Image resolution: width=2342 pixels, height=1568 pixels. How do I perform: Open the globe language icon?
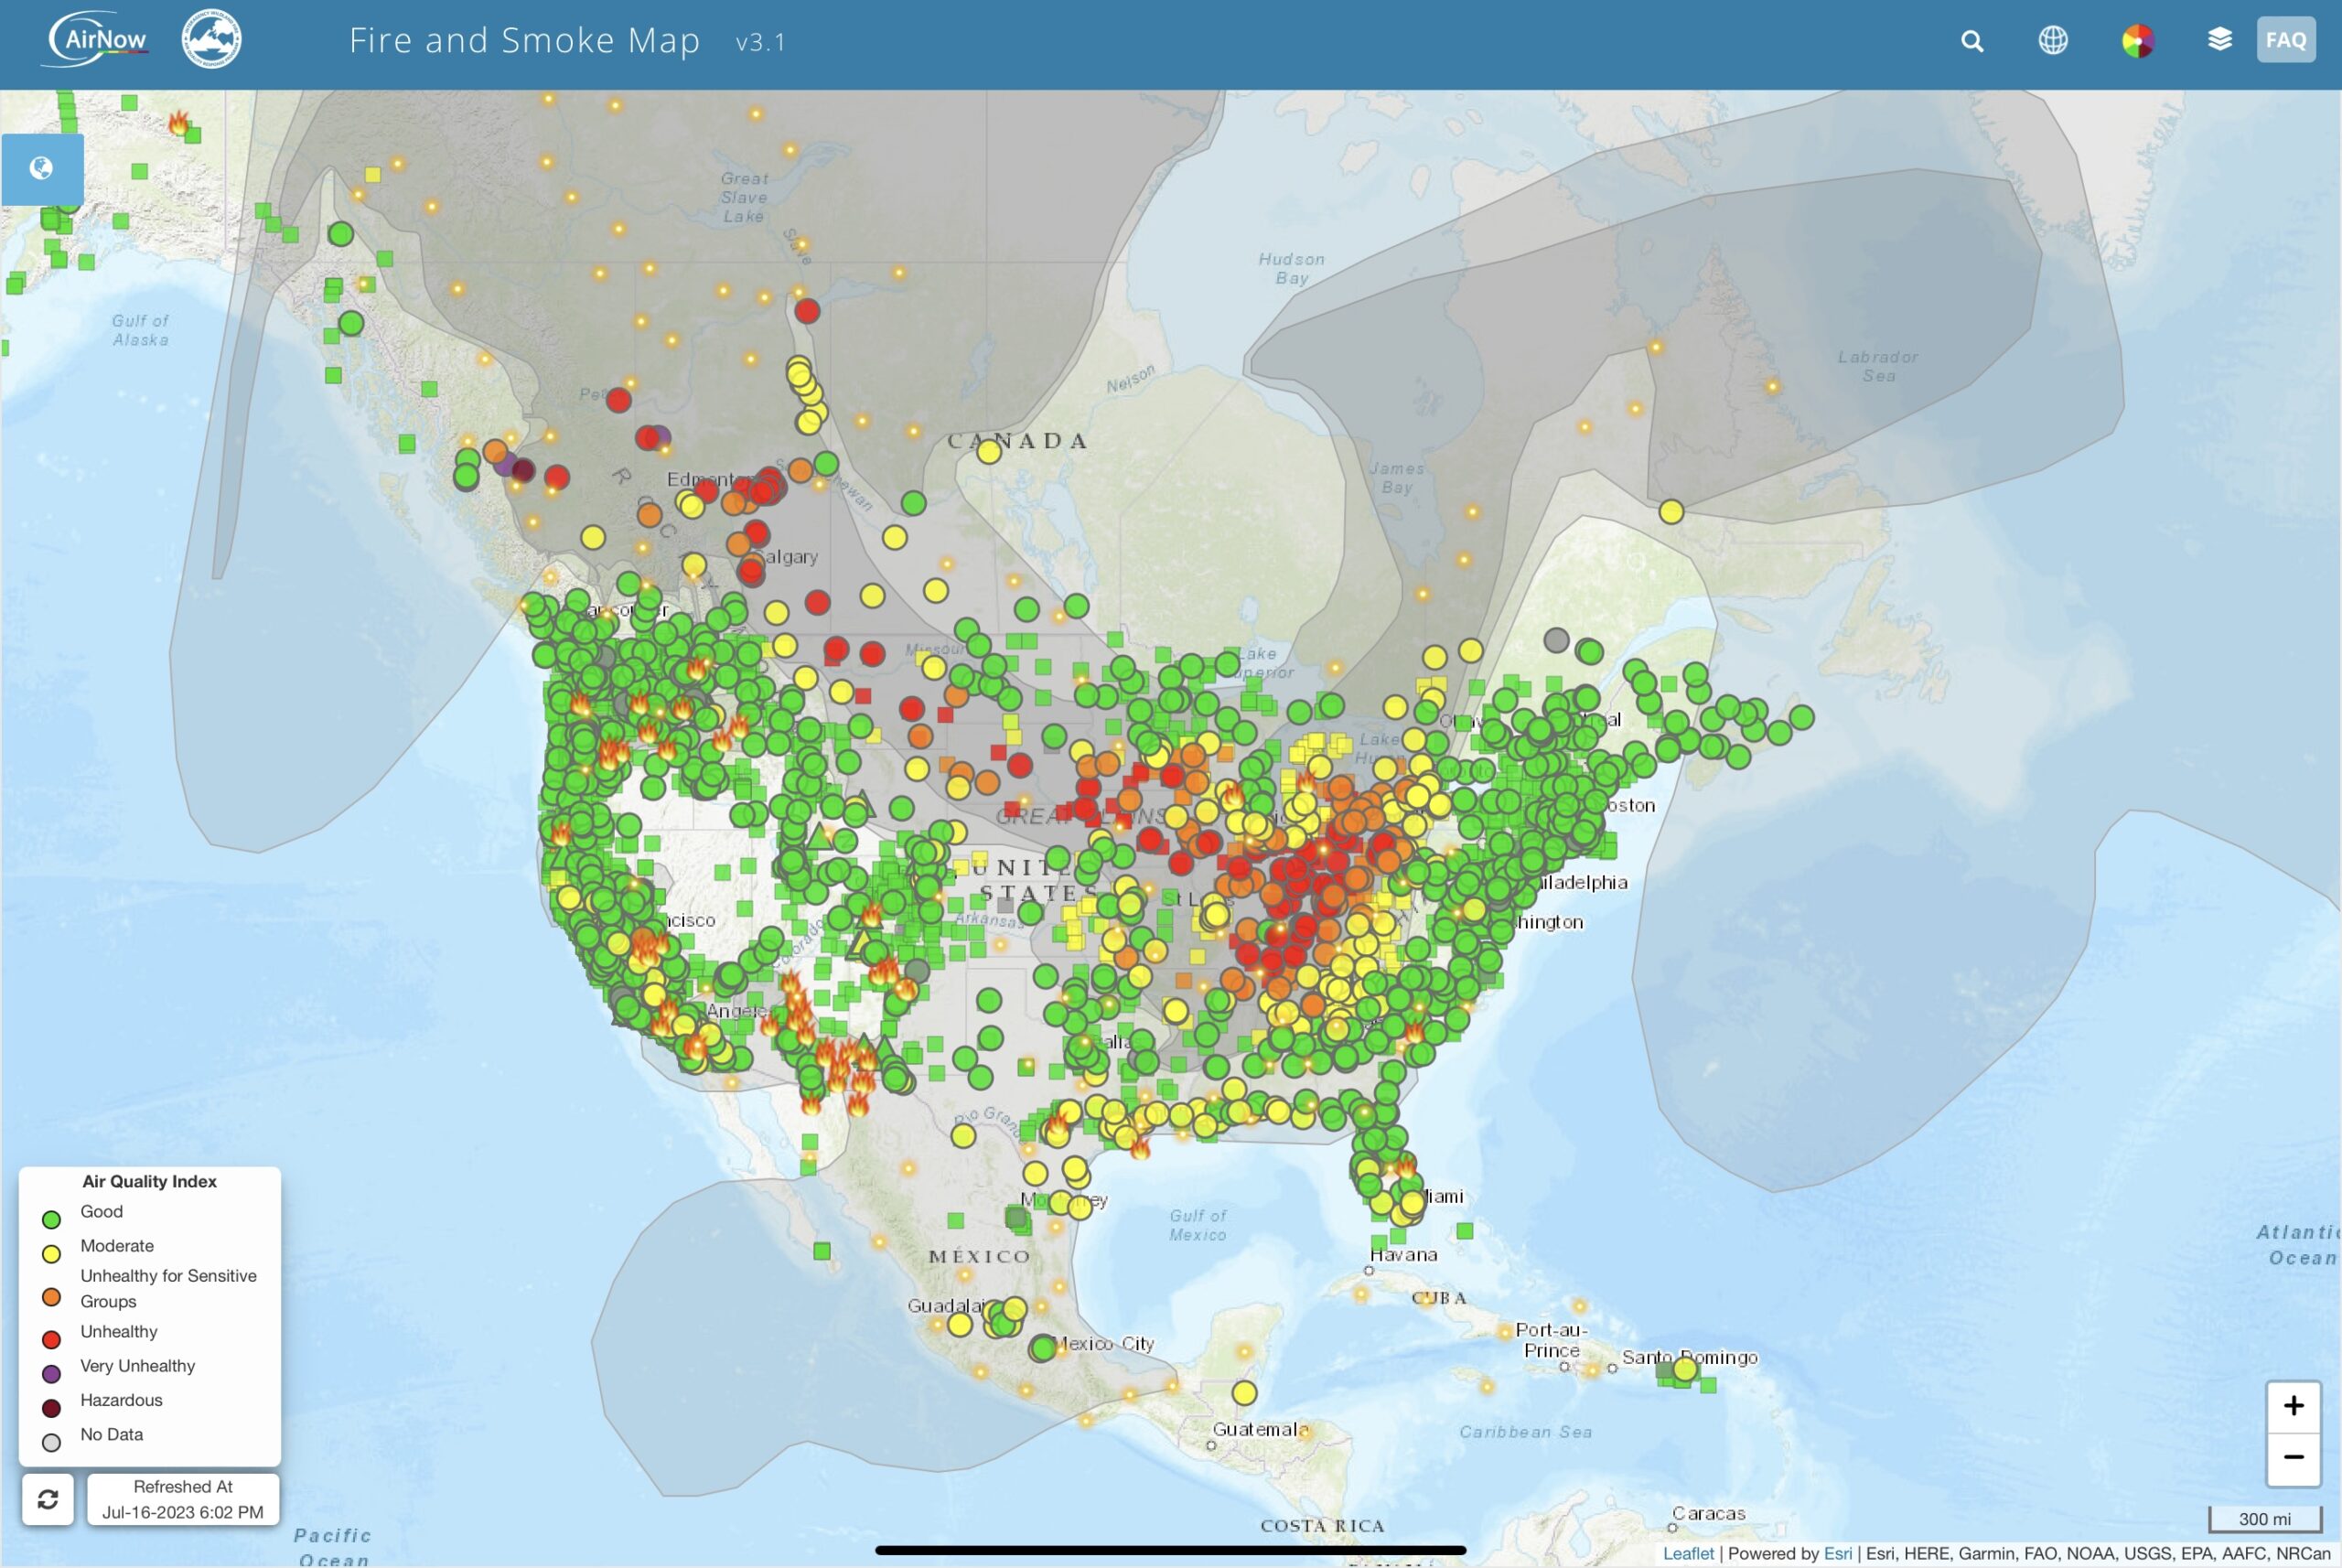pyautogui.click(x=2053, y=40)
